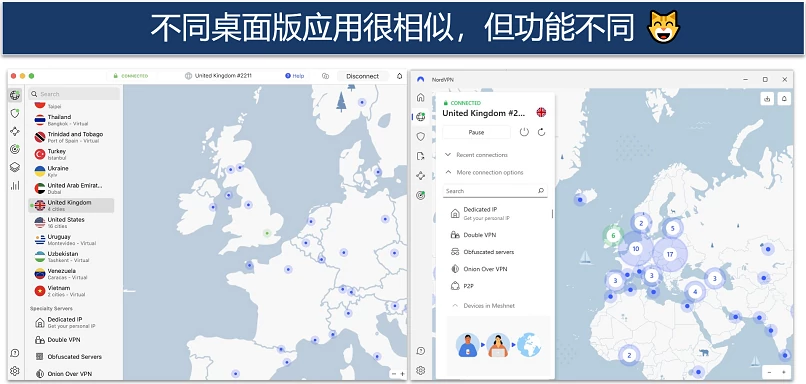Image resolution: width=806 pixels, height=384 pixels.
Task: Open Threat Protection shield in Mac sidebar
Action: pos(15,113)
